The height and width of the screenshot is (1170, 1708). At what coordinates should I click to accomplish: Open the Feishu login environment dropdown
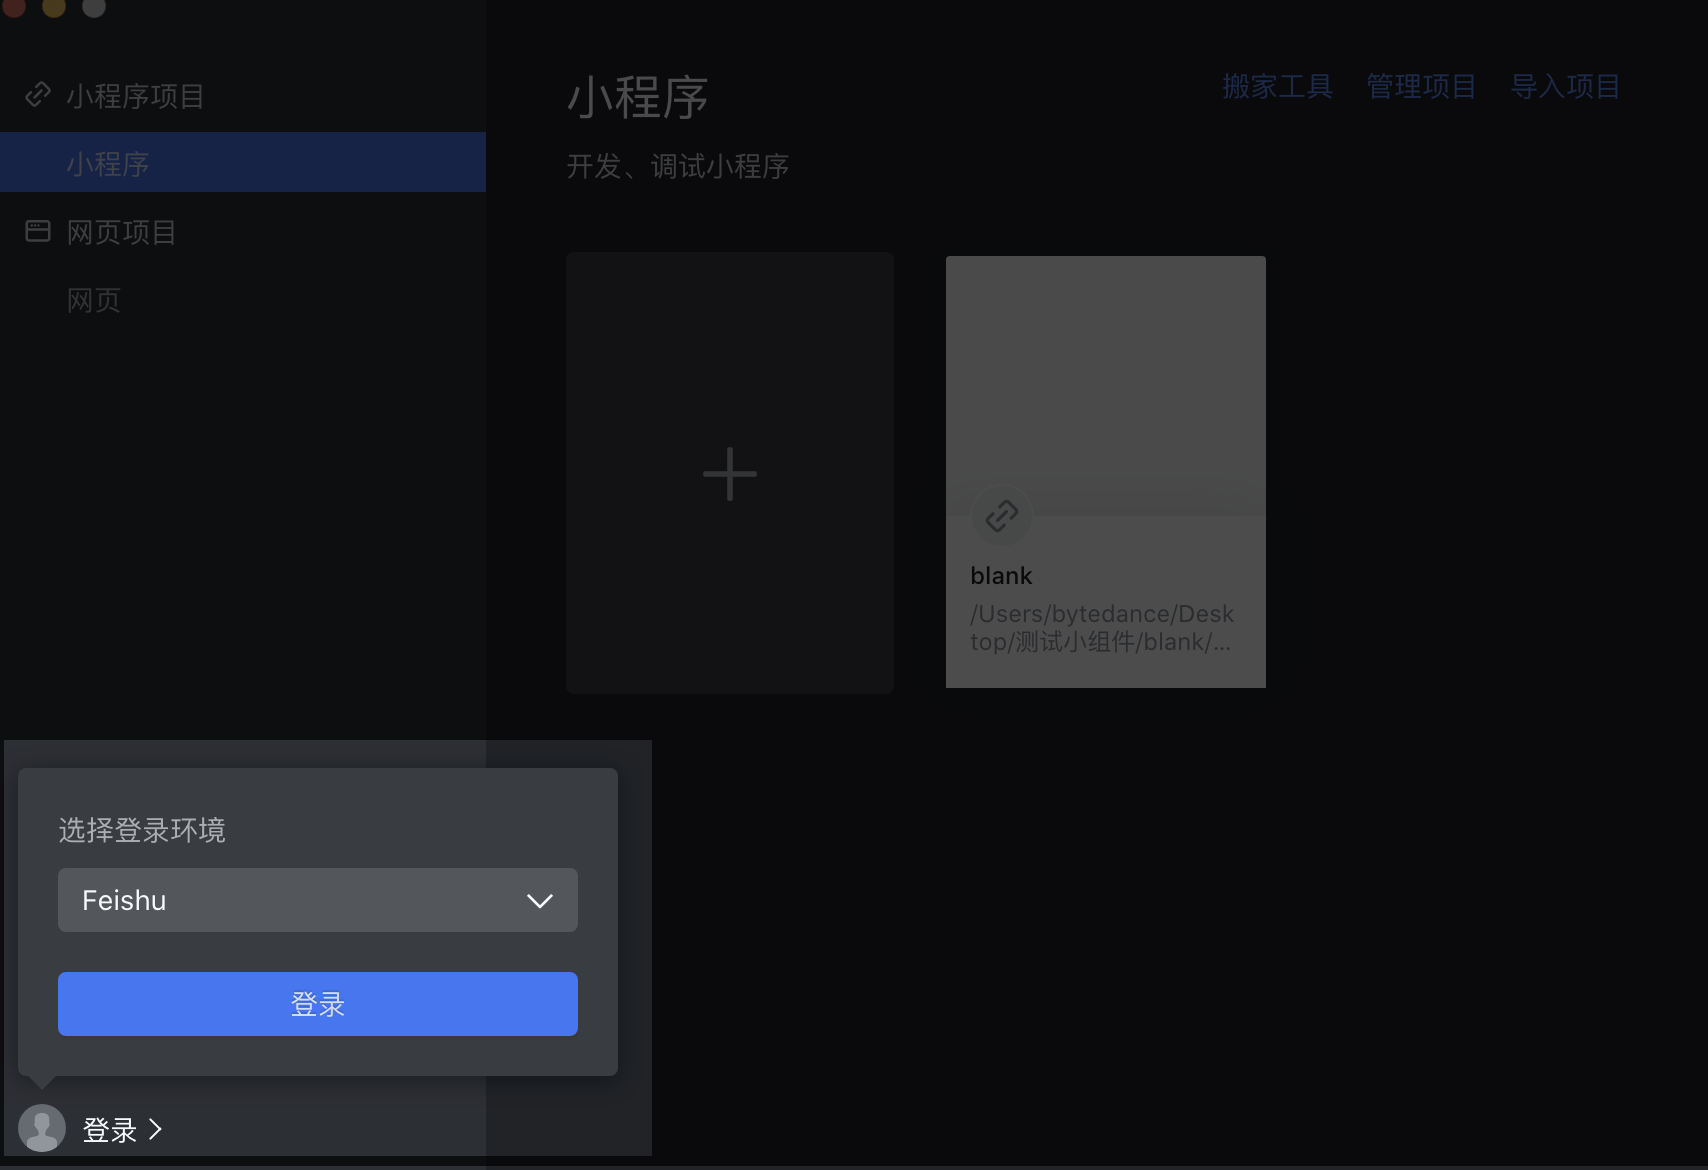coord(317,901)
